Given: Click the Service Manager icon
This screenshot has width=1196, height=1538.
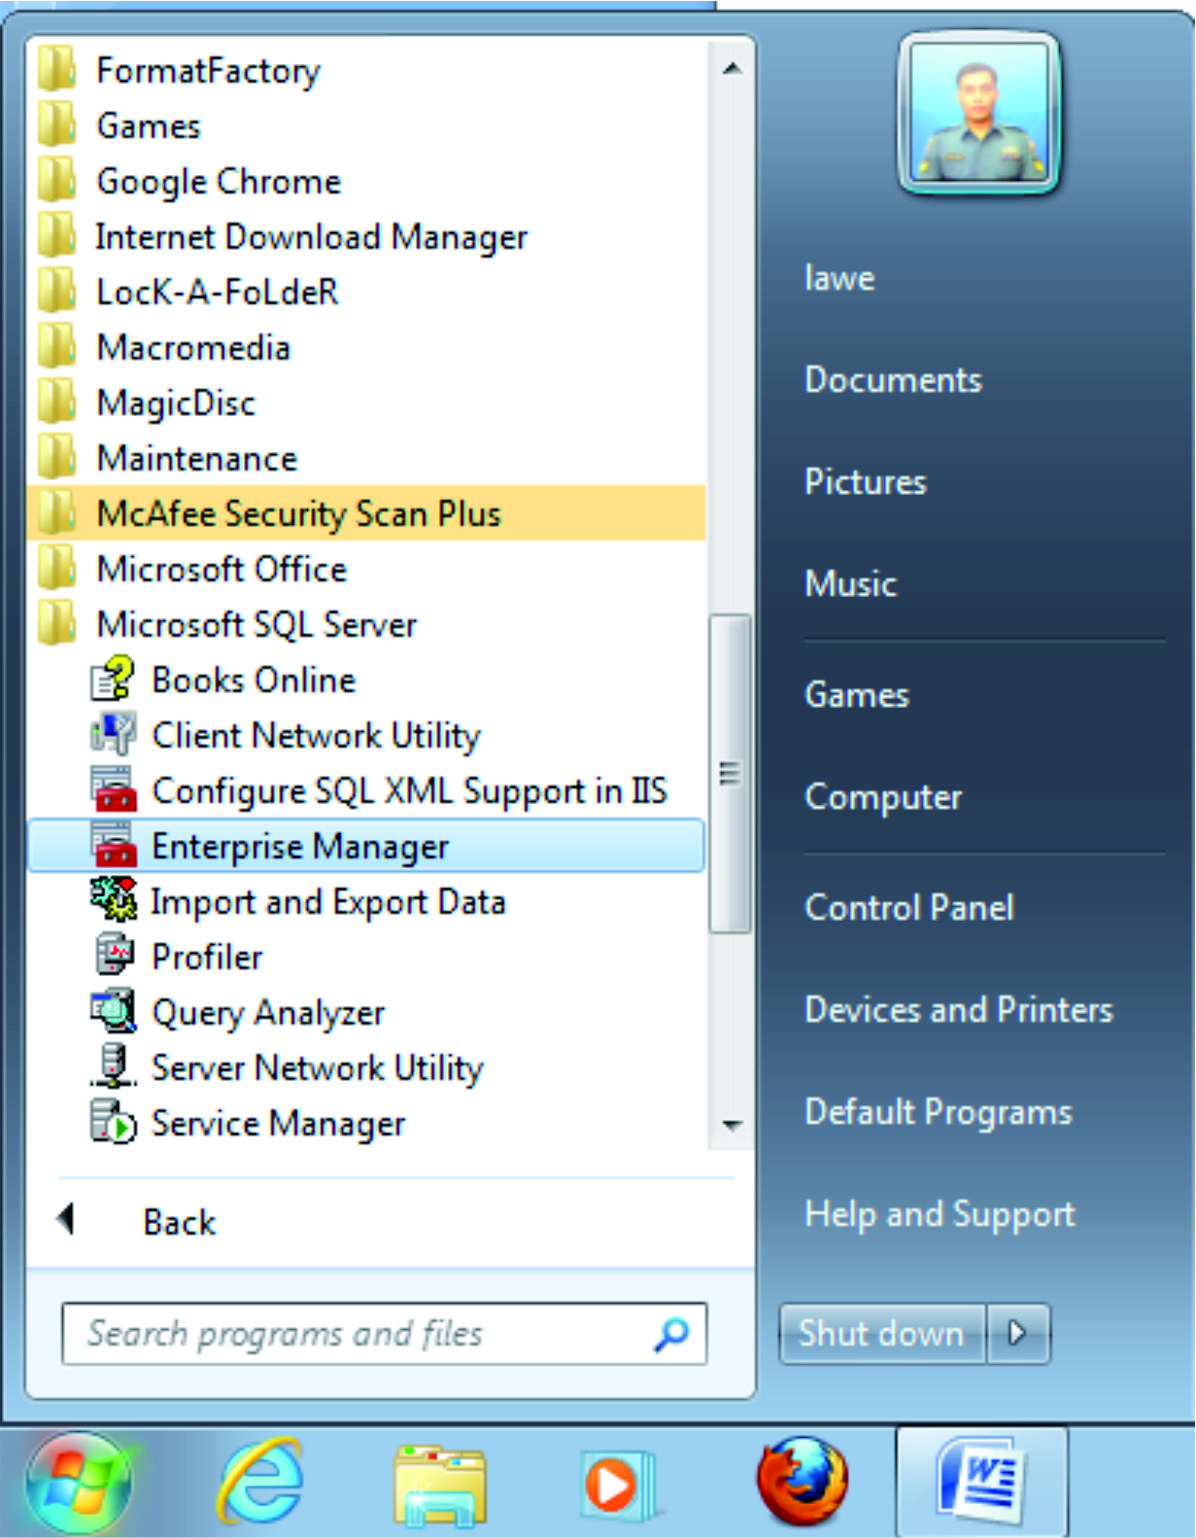Looking at the screenshot, I should coord(113,1121).
